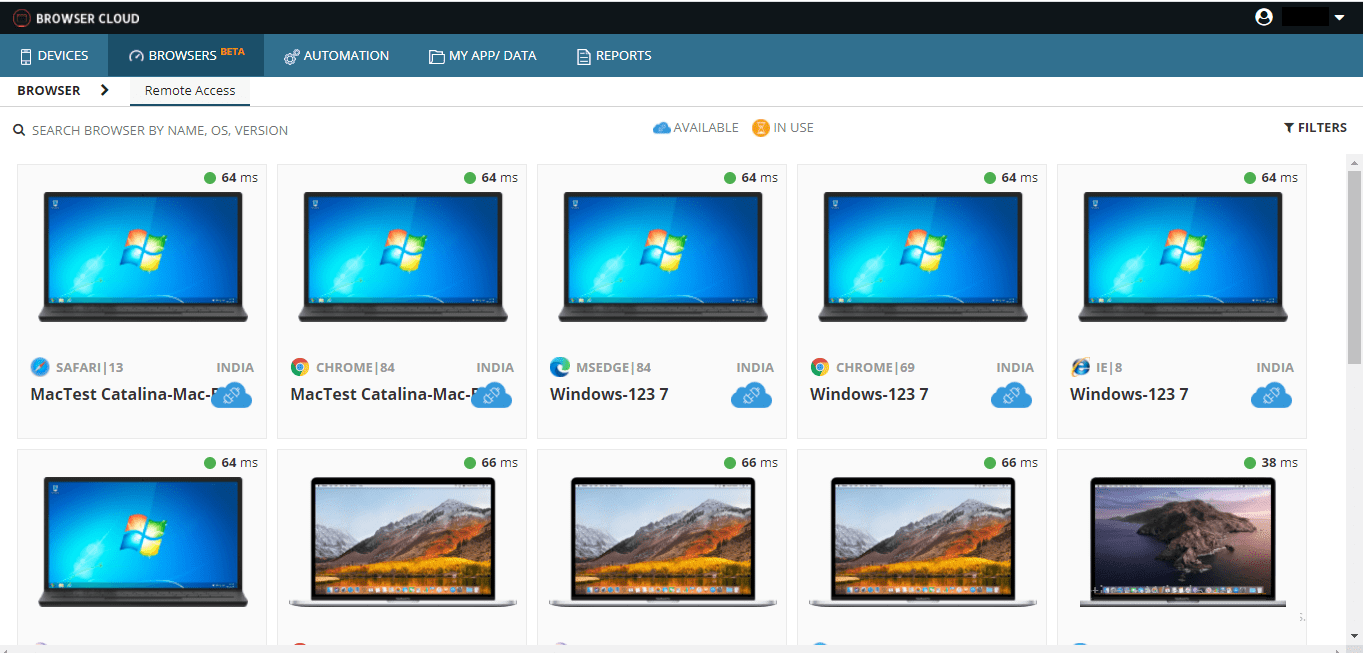This screenshot has width=1363, height=653.
Task: Open the user account avatar icon
Action: click(1264, 17)
